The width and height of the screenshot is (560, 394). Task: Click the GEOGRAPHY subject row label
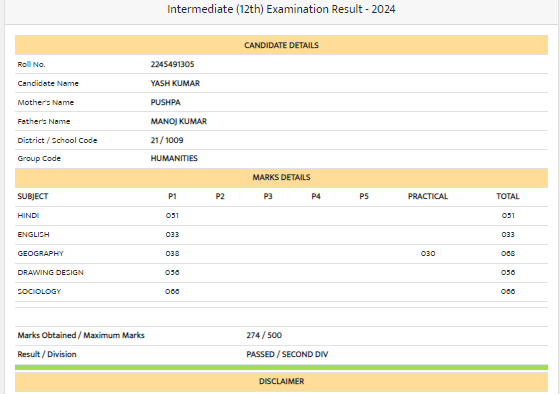coord(40,253)
